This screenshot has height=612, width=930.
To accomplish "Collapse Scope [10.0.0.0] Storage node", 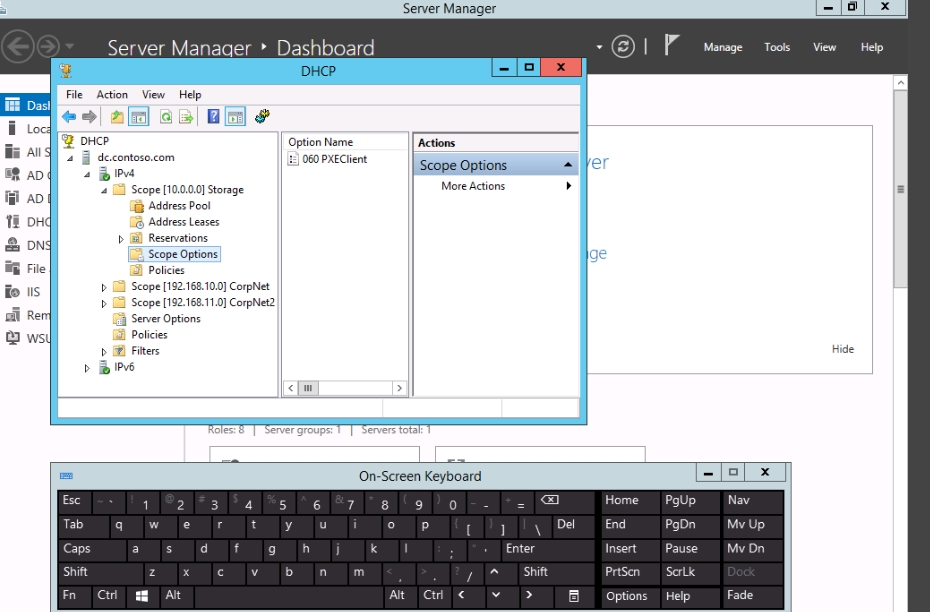I will tap(104, 190).
